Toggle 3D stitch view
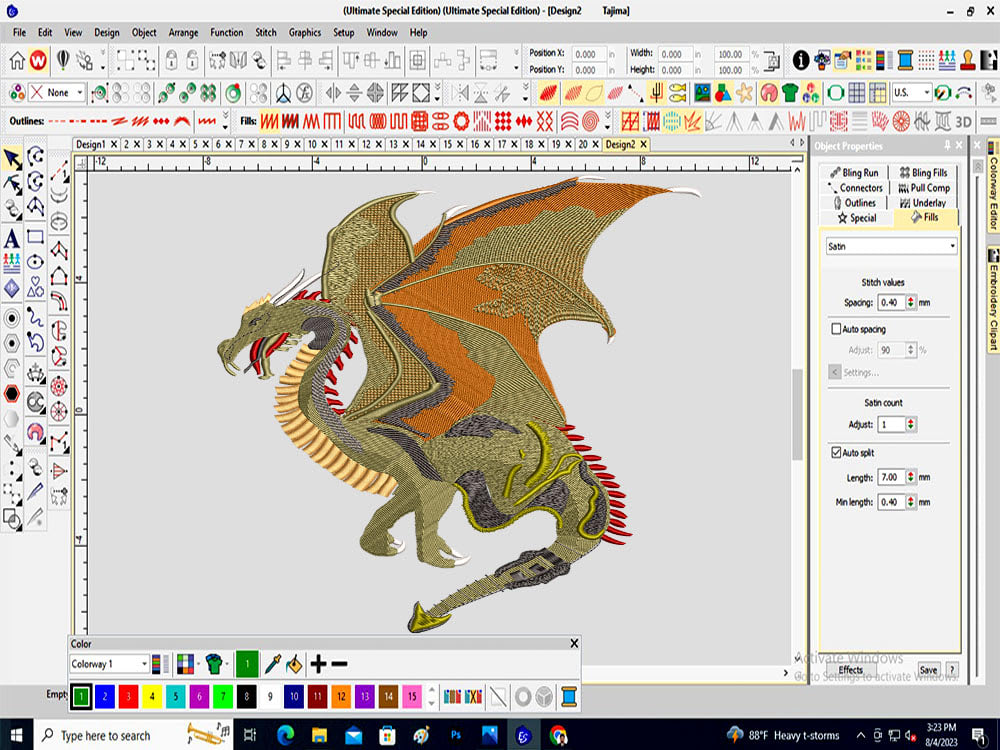The image size is (1000, 750). click(963, 120)
